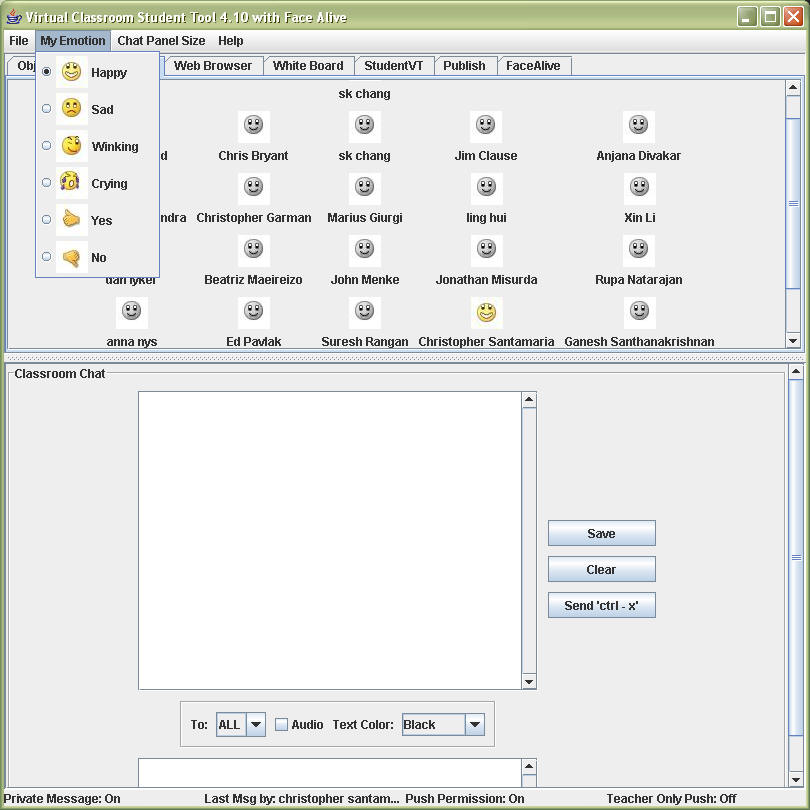Click Jim Clause's gray face icon

click(486, 126)
